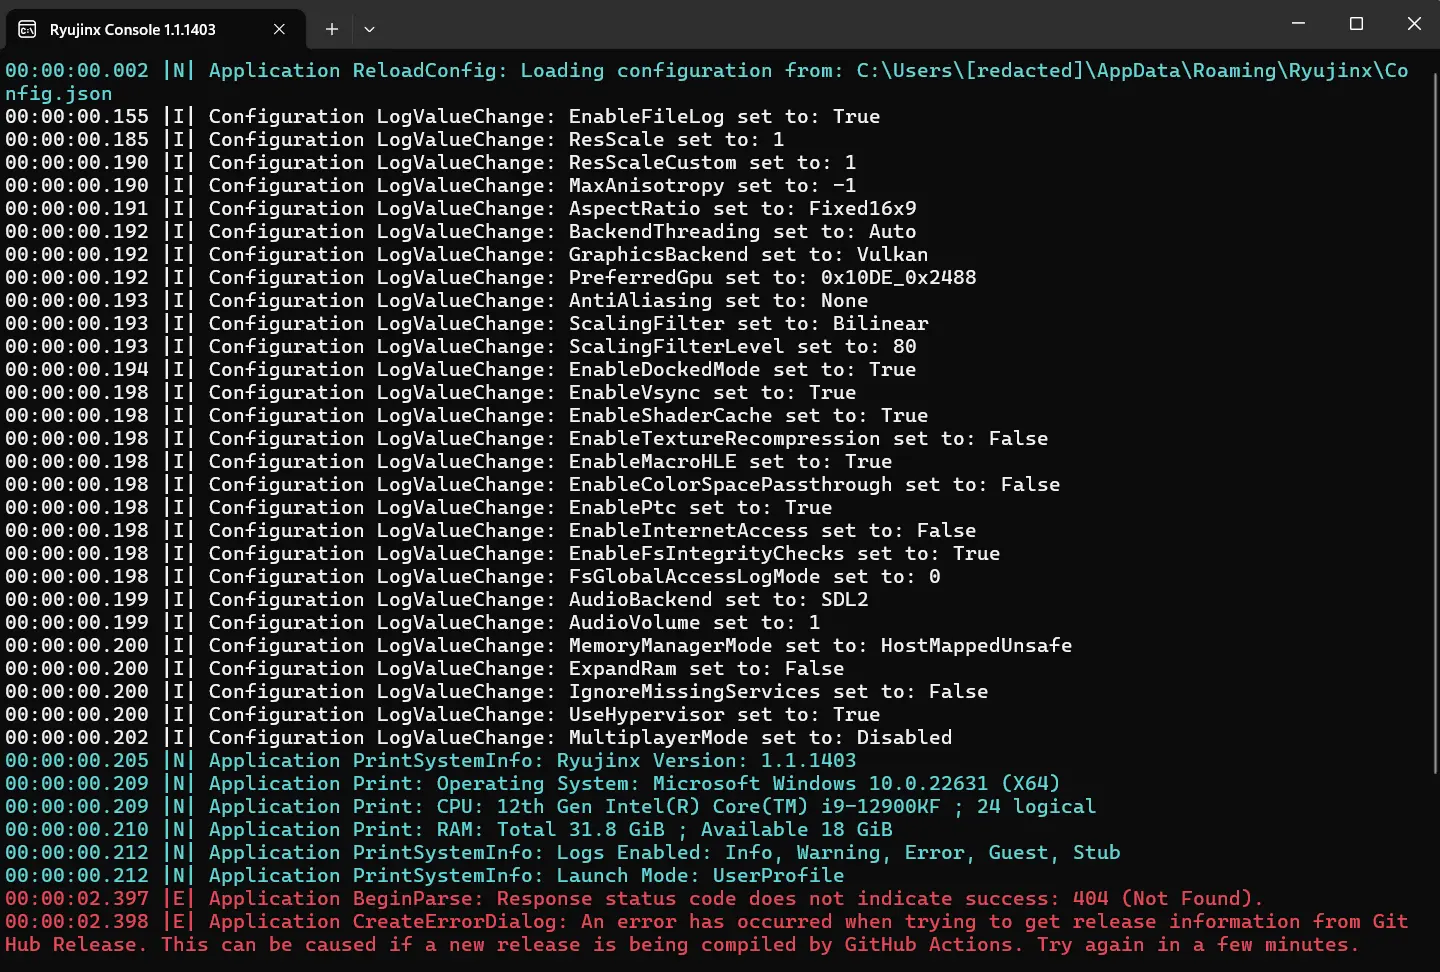Click the 'EnablePtc set to: True' line
The image size is (1440, 972).
pyautogui.click(x=419, y=507)
